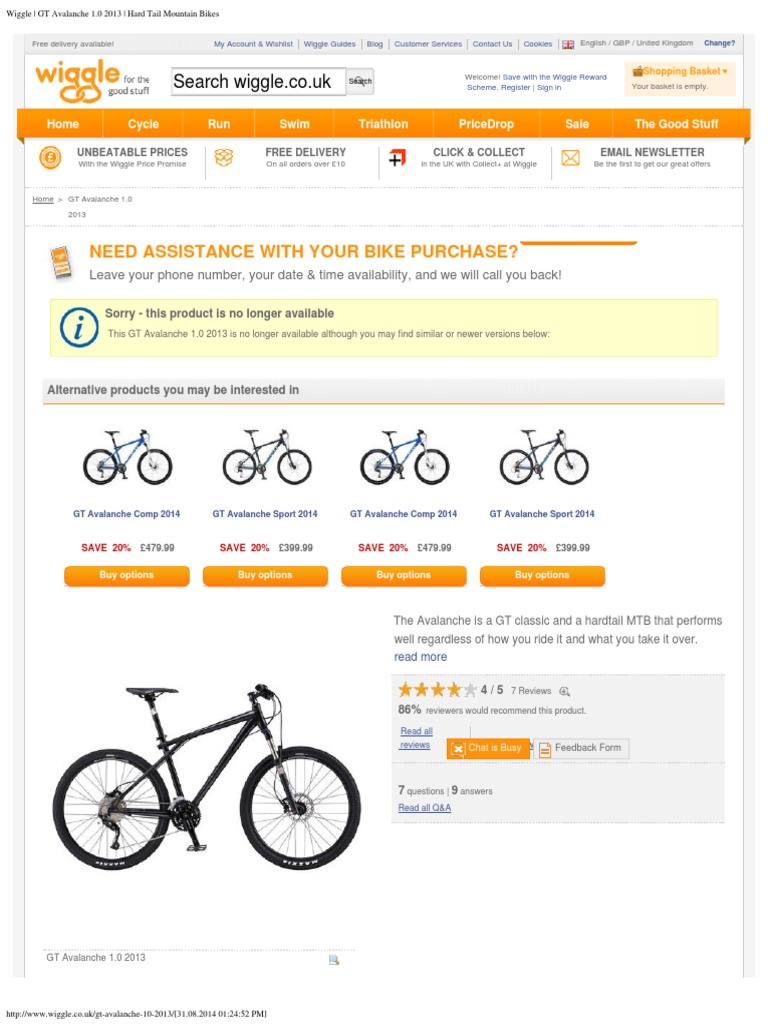This screenshot has height=1024, width=768.
Task: Change the language and currency setting
Action: click(719, 44)
